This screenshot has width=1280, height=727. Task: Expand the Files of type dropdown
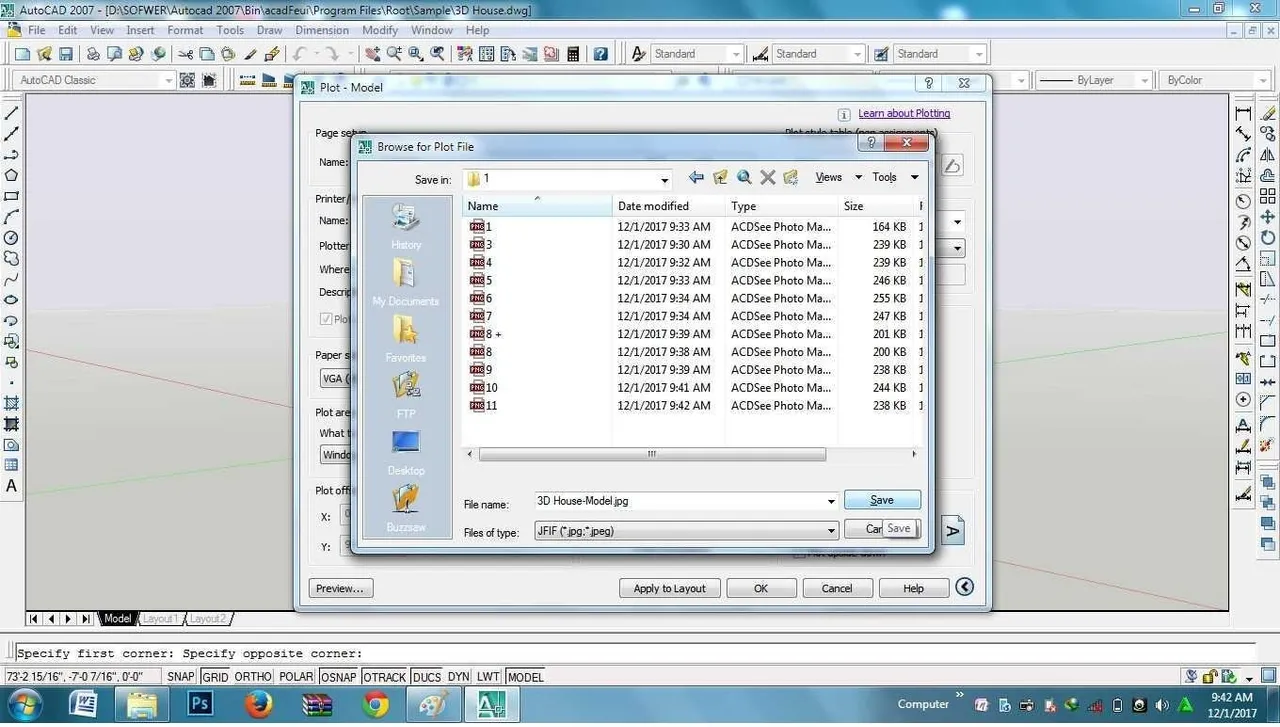[831, 531]
